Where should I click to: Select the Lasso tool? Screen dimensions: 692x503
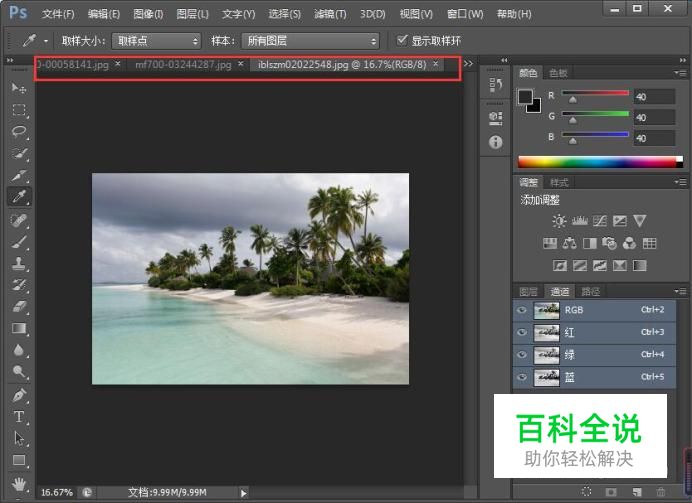pyautogui.click(x=18, y=131)
